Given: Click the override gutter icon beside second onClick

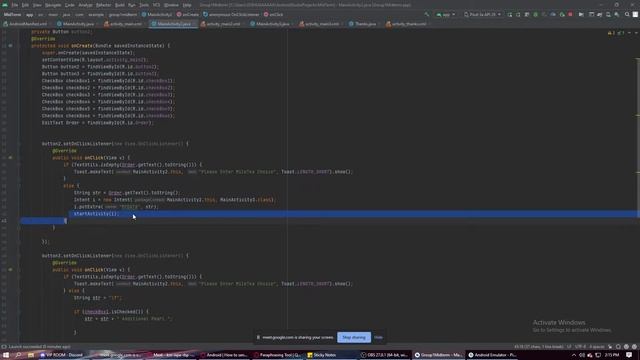Looking at the screenshot, I should 11,270.
